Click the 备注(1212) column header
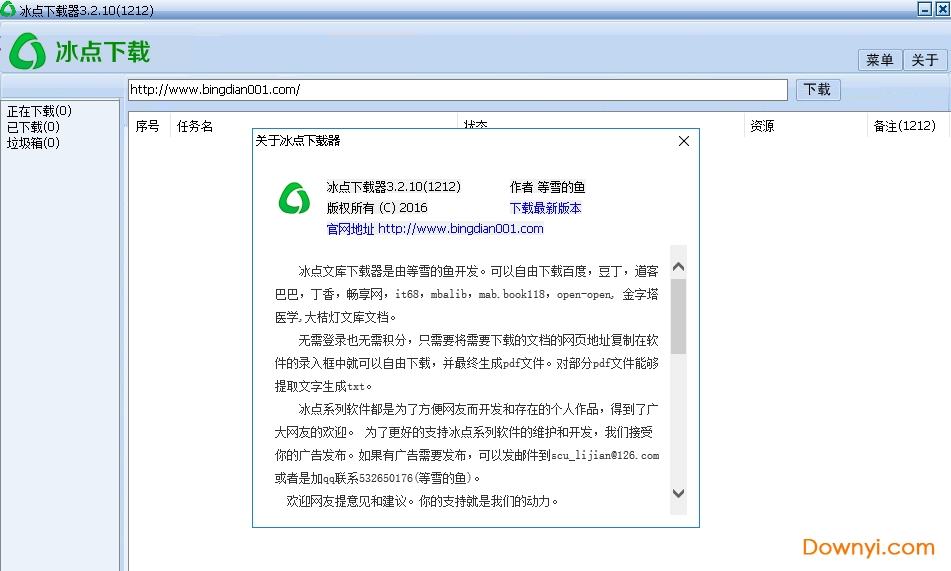Screen dimensions: 951x571 pyautogui.click(x=904, y=126)
